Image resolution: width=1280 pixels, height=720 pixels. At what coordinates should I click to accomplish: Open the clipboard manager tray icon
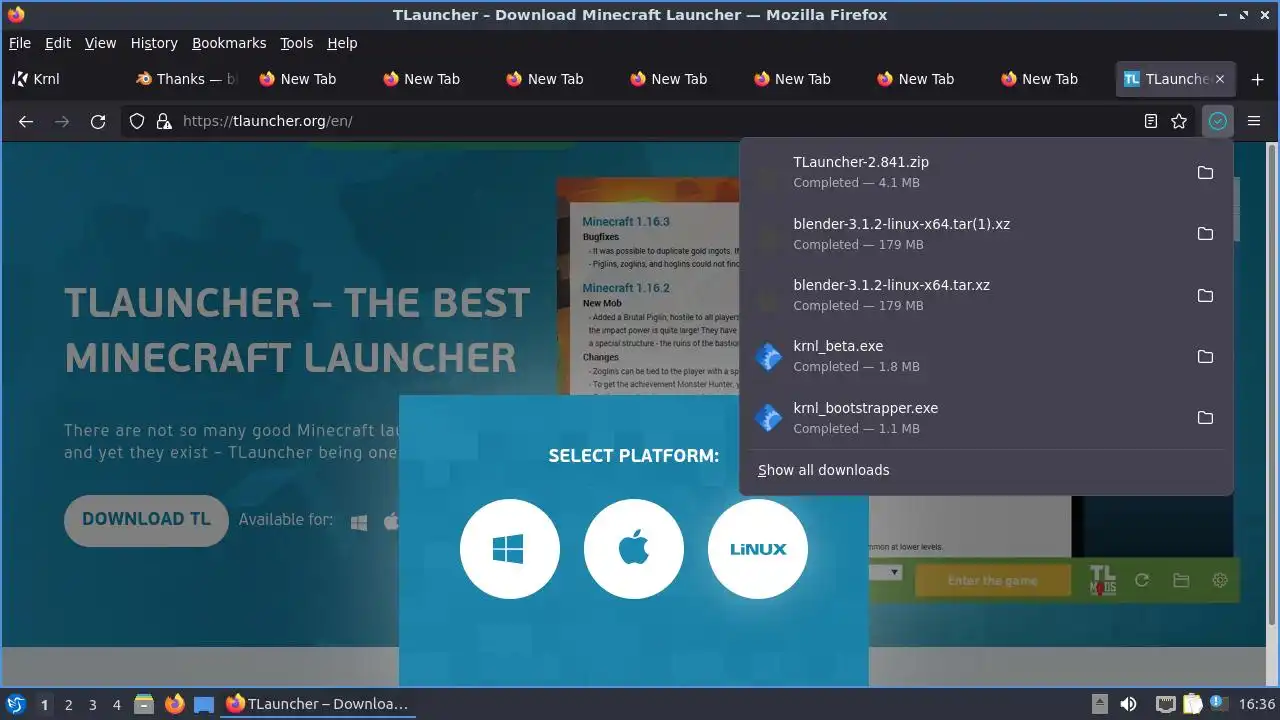[x=1192, y=704]
